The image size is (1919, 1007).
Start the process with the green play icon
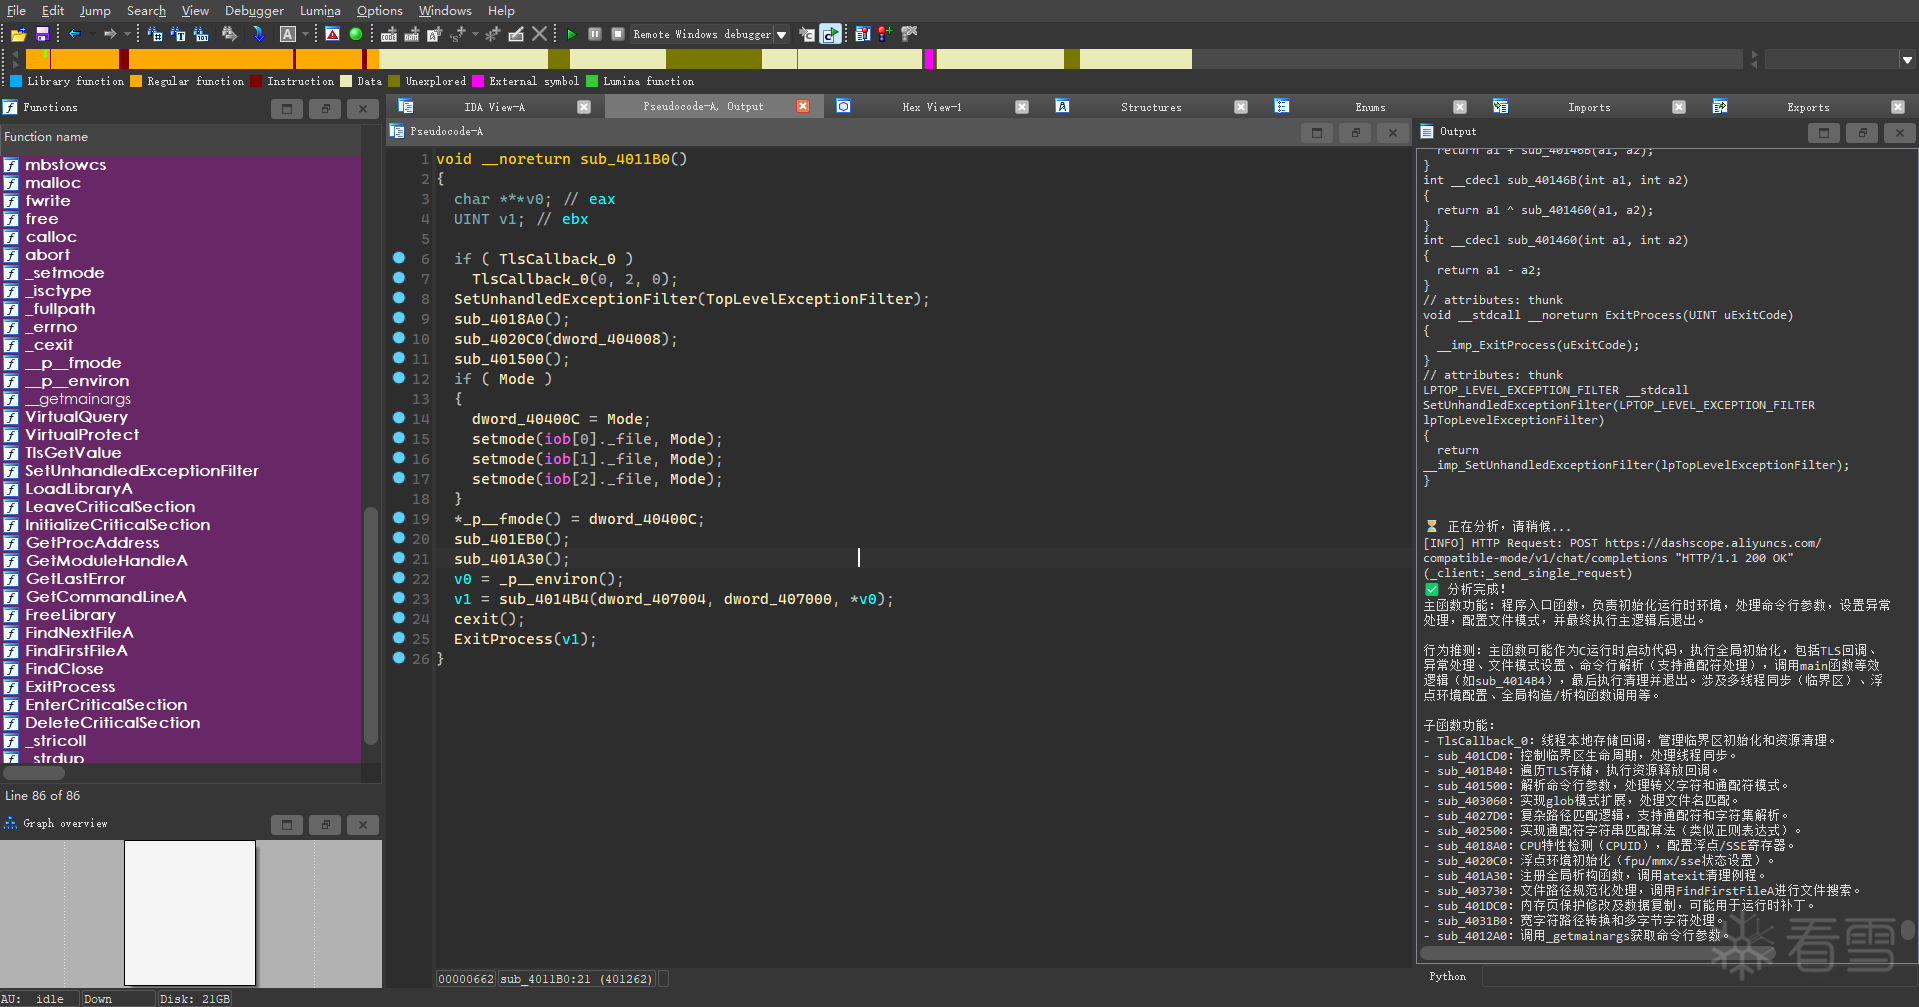[571, 34]
